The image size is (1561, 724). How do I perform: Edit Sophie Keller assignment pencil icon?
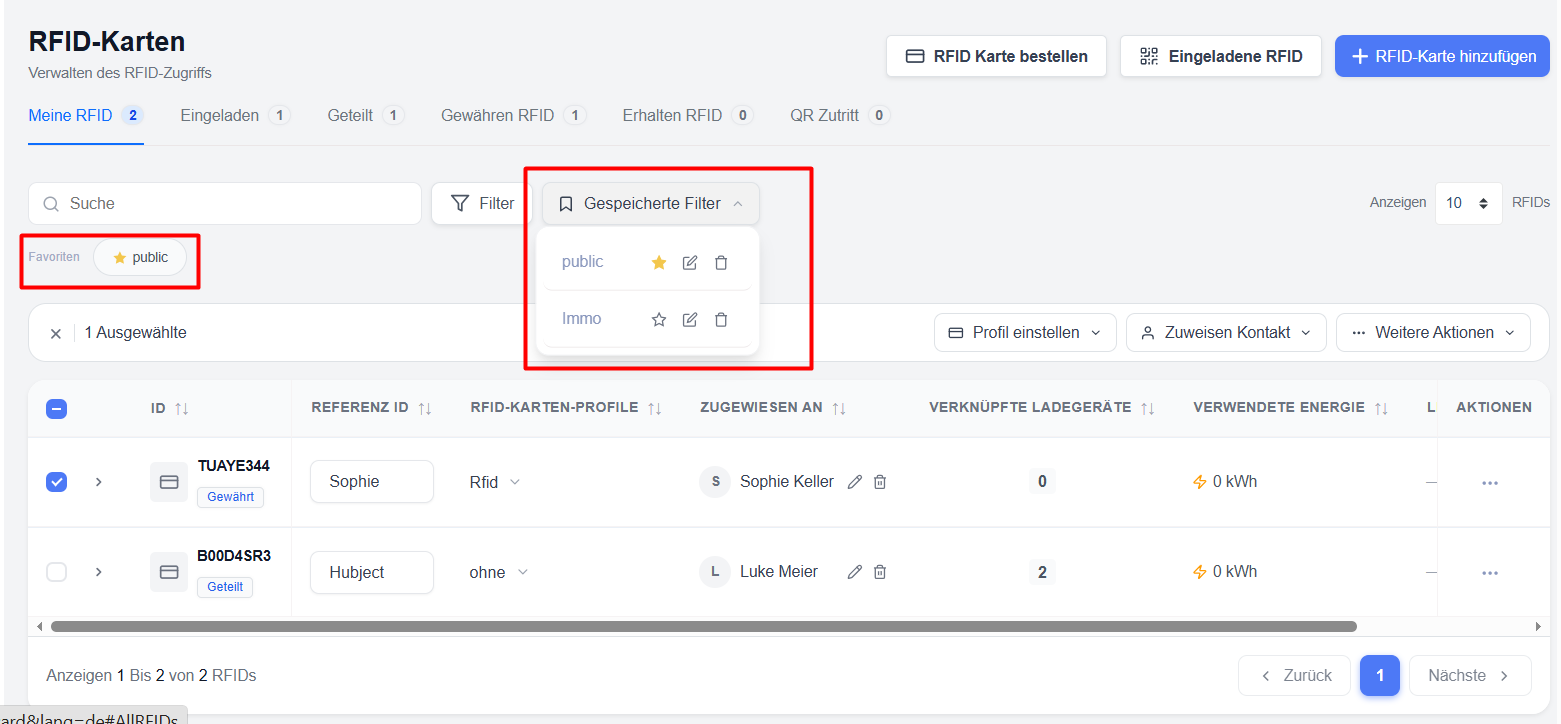tap(855, 482)
